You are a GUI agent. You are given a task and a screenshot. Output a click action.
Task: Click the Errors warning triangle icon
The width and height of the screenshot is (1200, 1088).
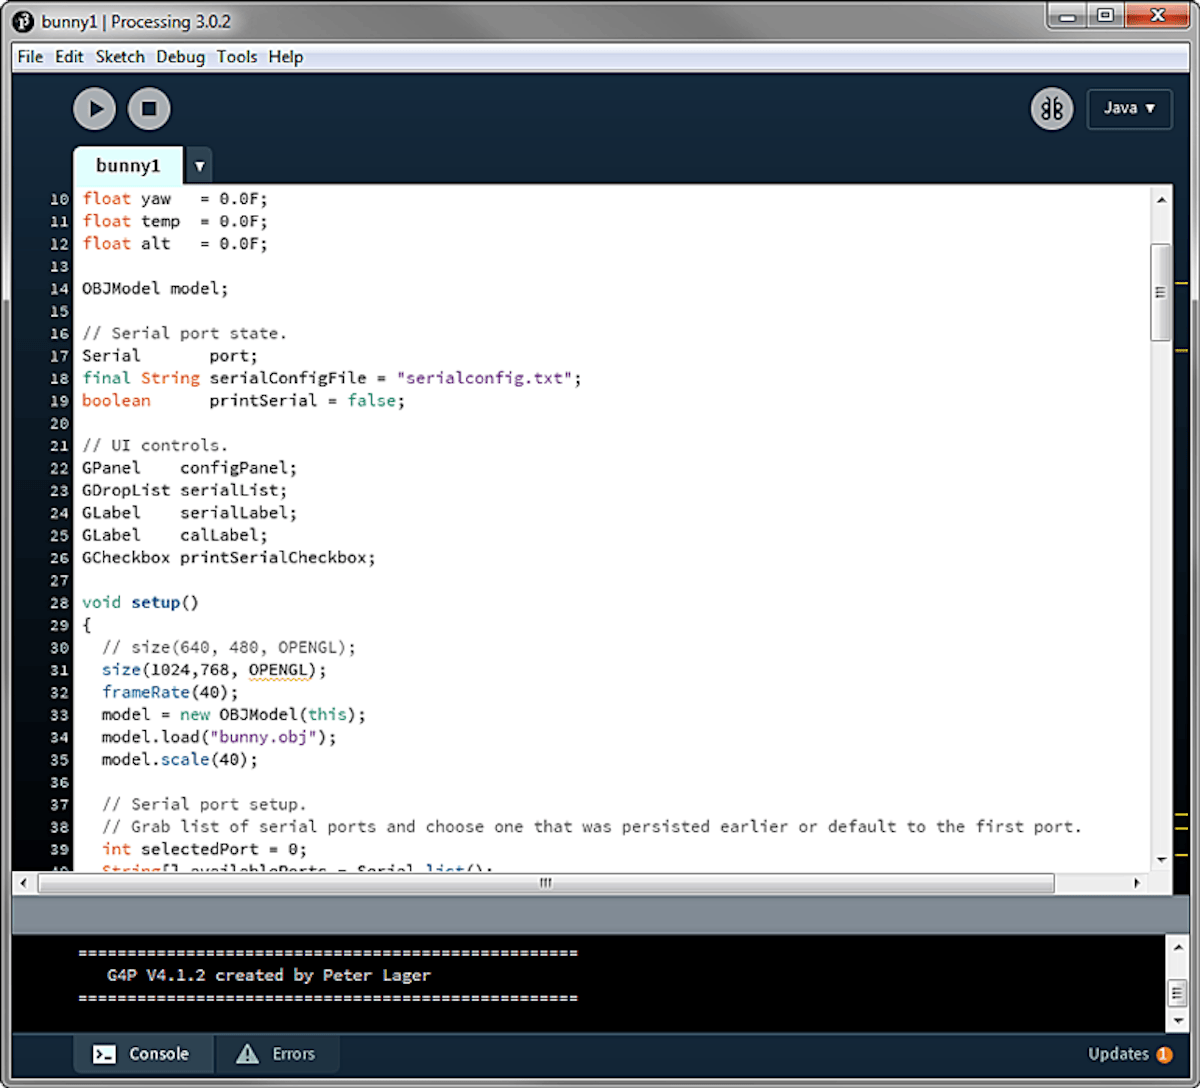[247, 1053]
